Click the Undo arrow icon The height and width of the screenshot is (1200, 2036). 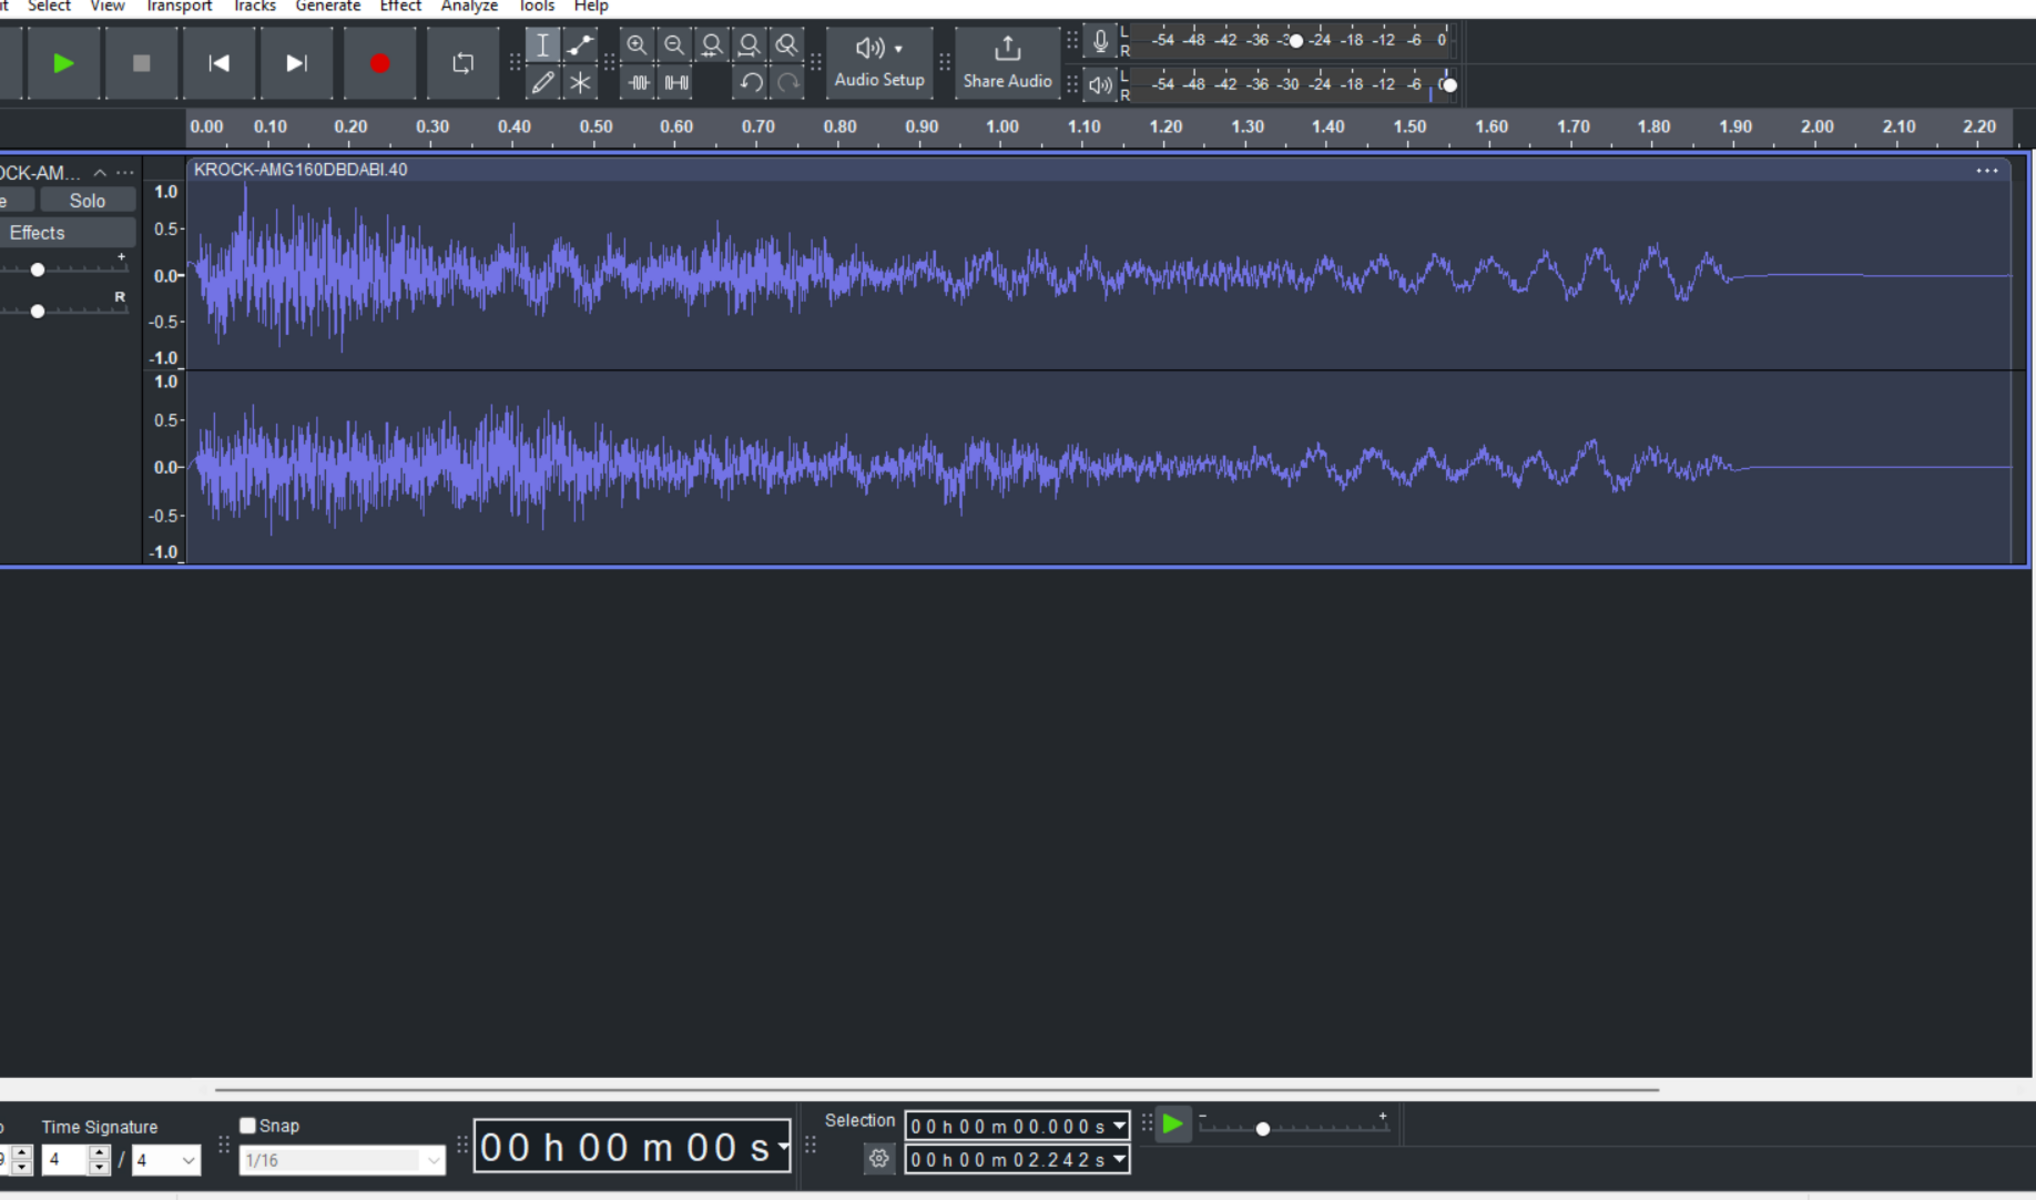(751, 83)
